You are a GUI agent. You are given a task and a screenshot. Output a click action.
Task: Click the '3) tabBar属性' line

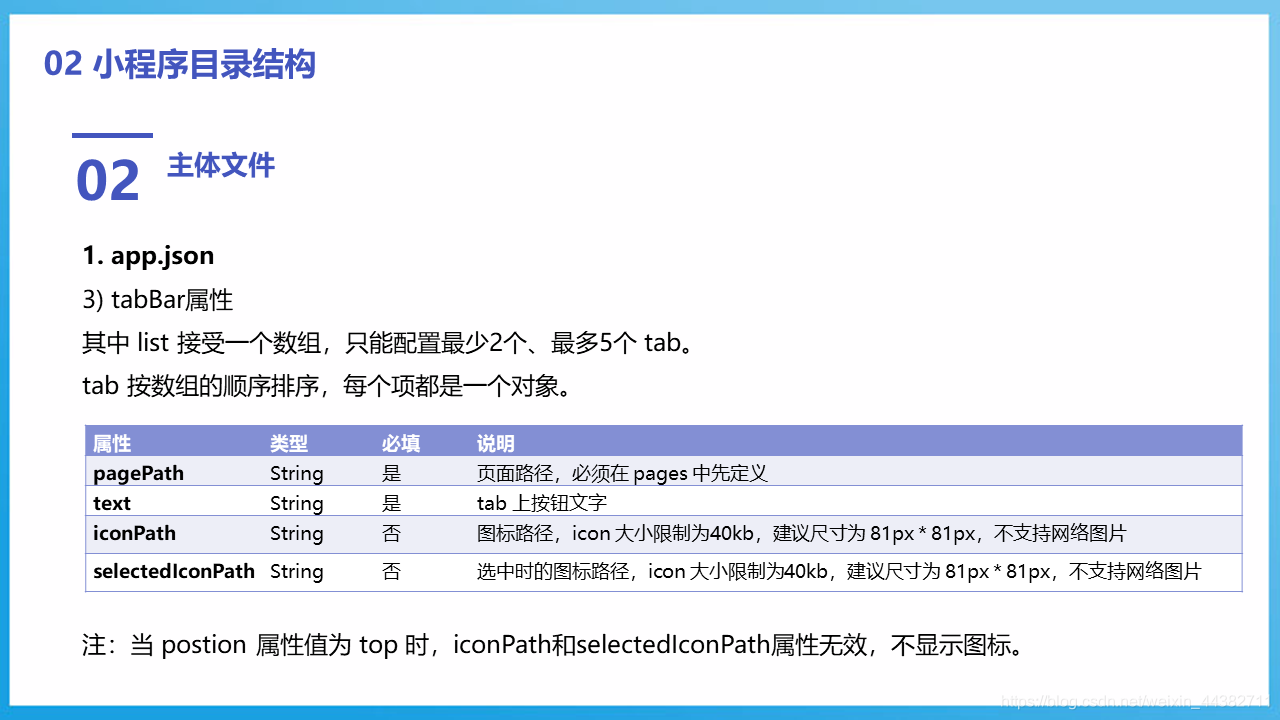[x=158, y=299]
